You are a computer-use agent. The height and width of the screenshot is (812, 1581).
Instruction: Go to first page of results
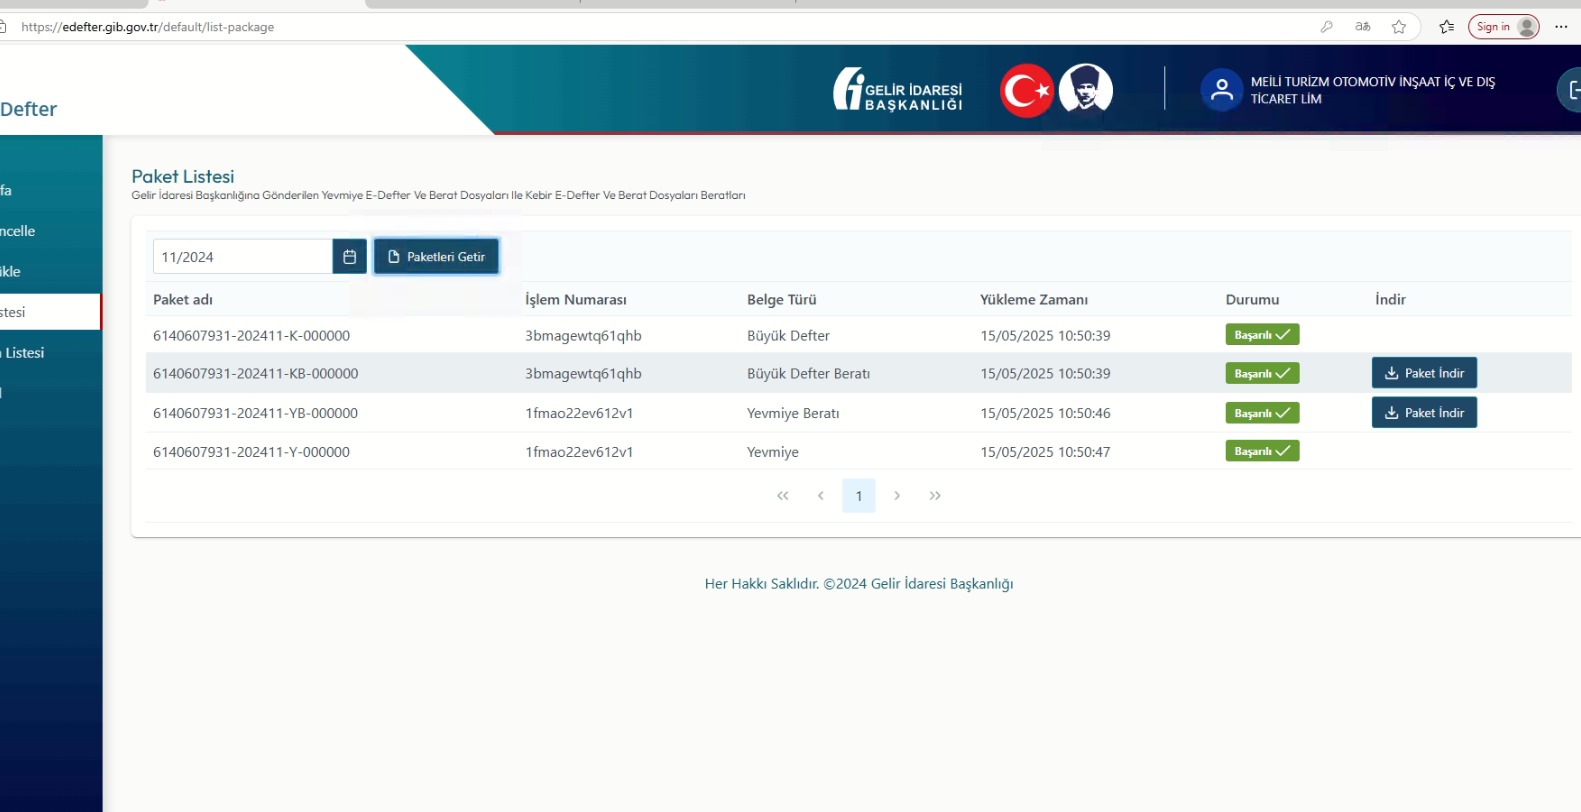coord(783,496)
